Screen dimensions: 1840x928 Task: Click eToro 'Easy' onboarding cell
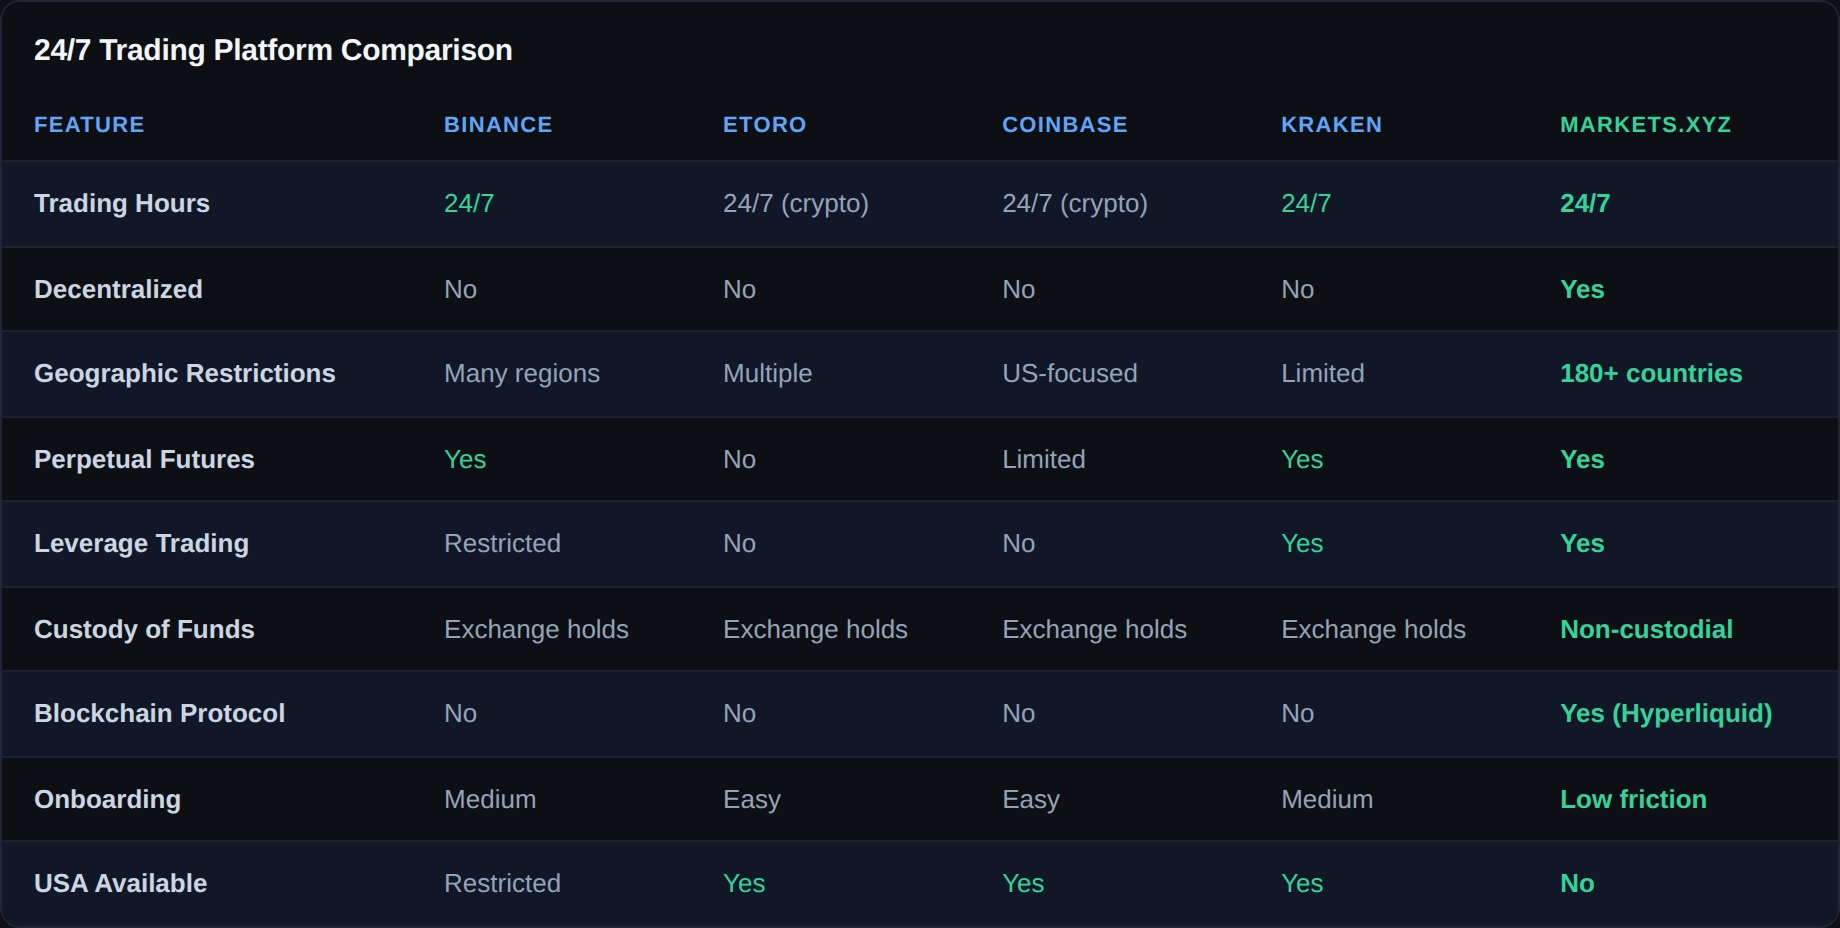(x=752, y=799)
